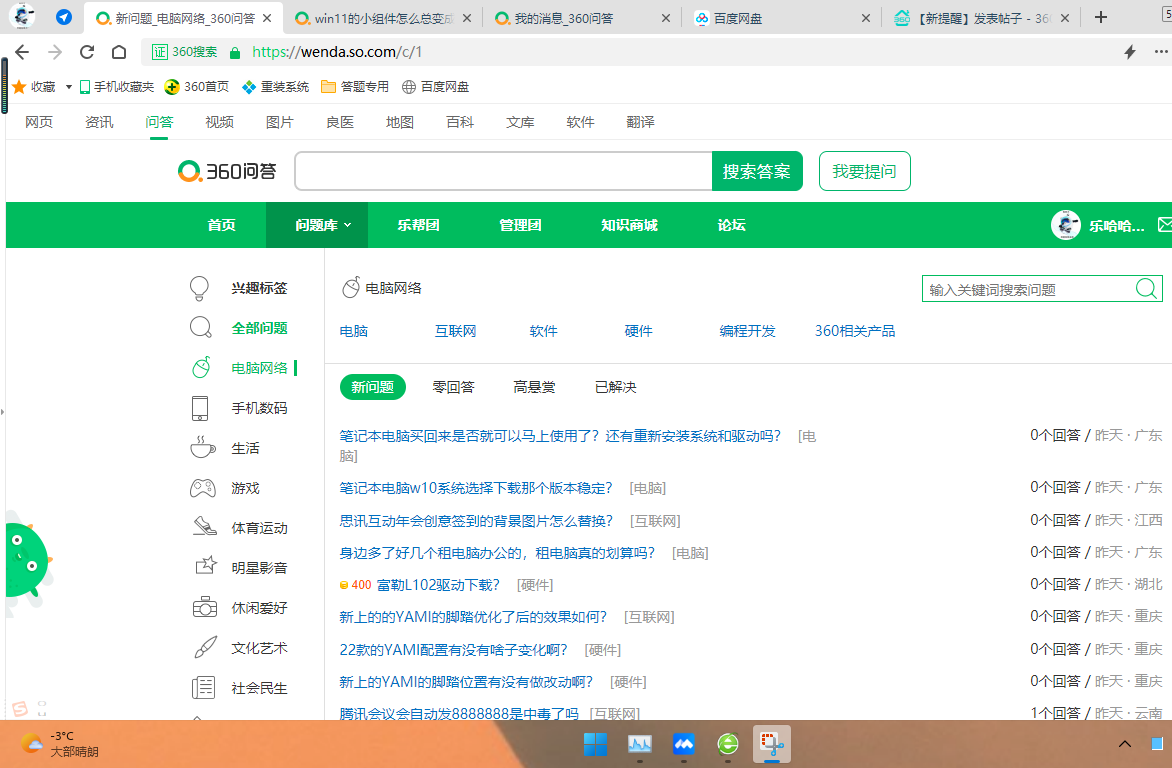This screenshot has width=1172, height=768.
Task: Open the snipping tool taskbar icon
Action: [x=771, y=744]
